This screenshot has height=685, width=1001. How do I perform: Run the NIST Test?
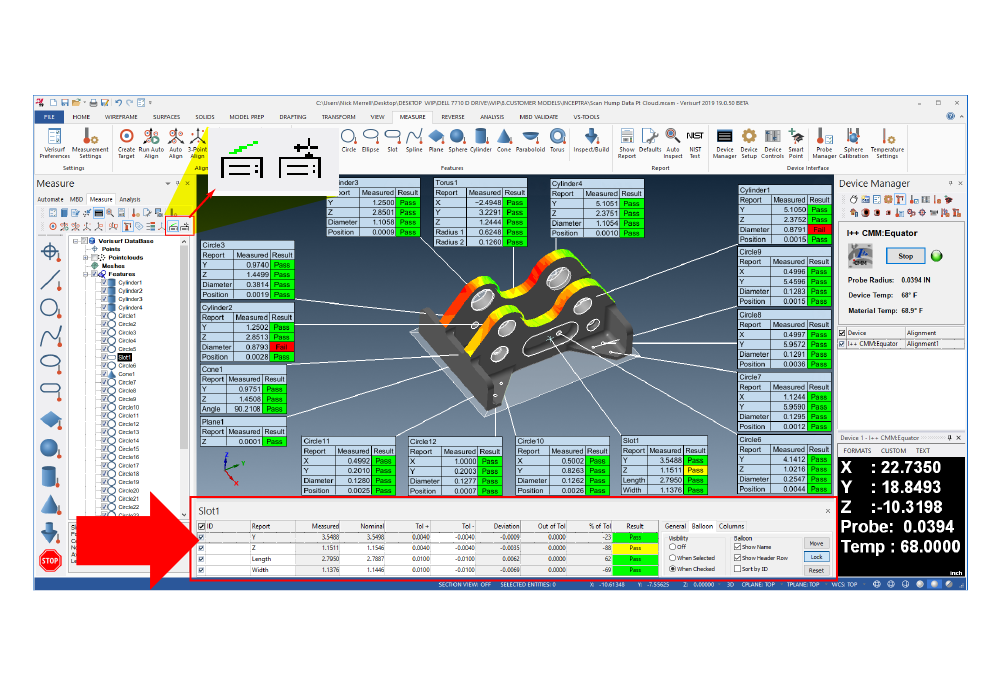pyautogui.click(x=695, y=143)
